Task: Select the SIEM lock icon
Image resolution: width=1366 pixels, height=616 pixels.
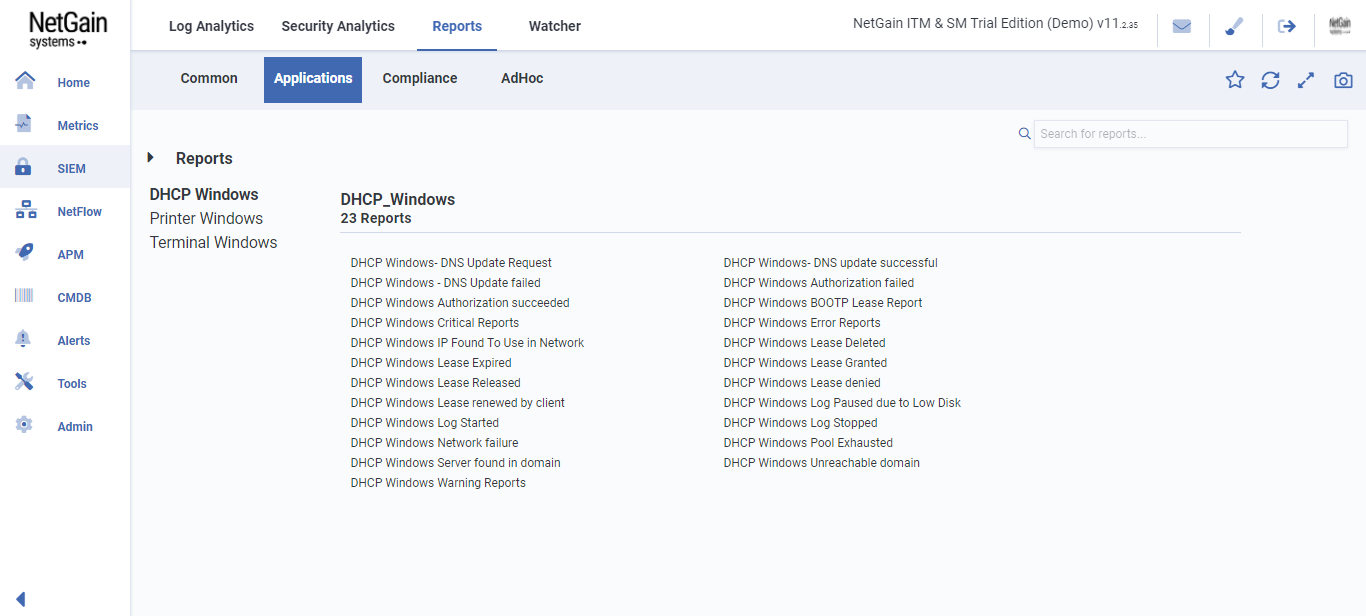Action: pos(24,167)
